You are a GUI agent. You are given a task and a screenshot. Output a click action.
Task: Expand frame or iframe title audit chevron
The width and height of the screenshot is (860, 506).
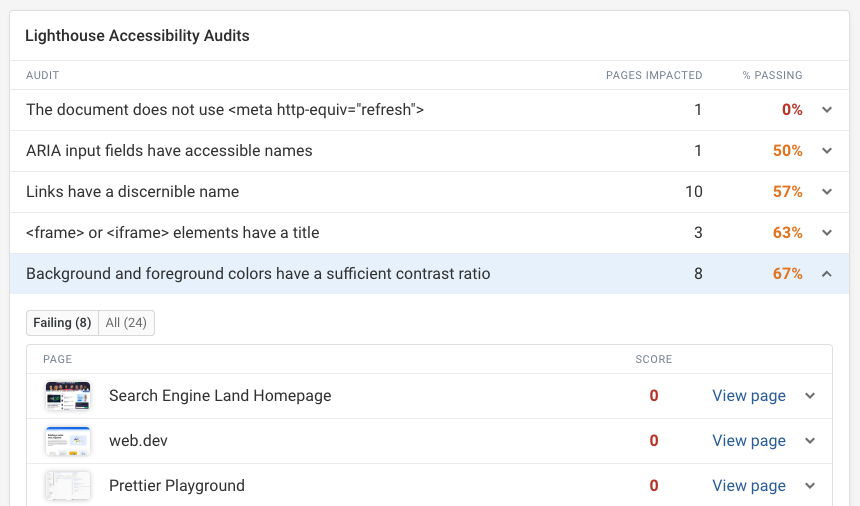(827, 233)
